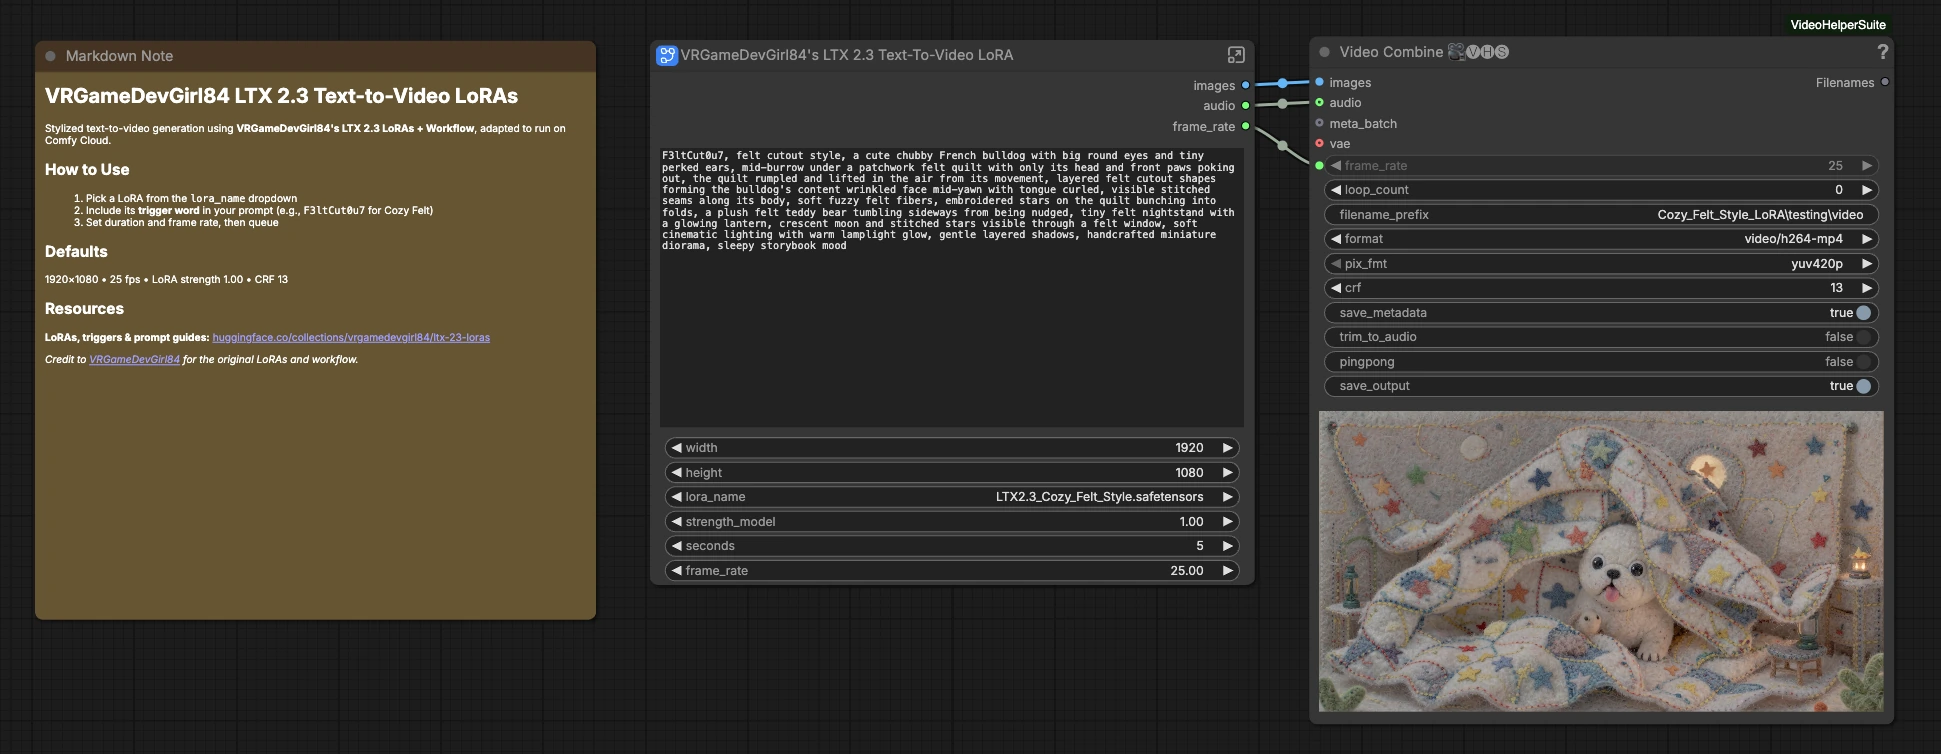This screenshot has width=1941, height=754.
Task: Open the pix_fmt dropdown yuv420p
Action: (1601, 264)
